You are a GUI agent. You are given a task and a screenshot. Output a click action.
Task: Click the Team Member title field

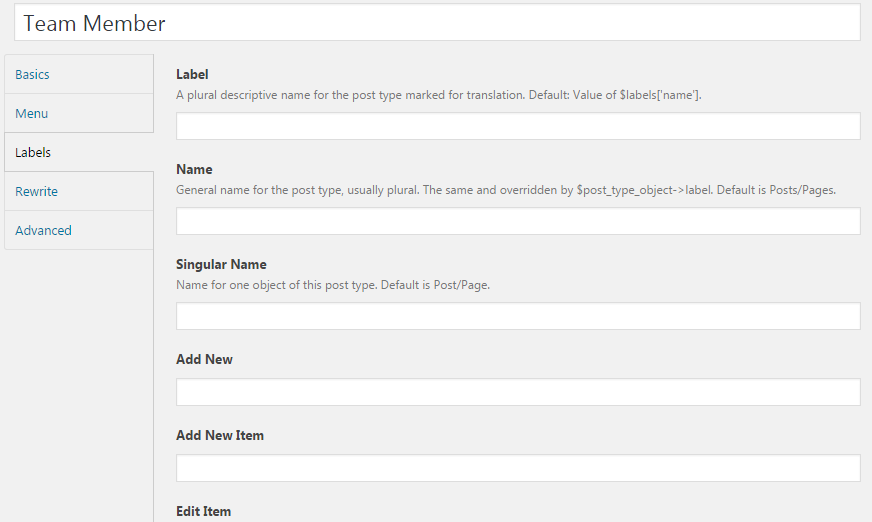point(437,23)
